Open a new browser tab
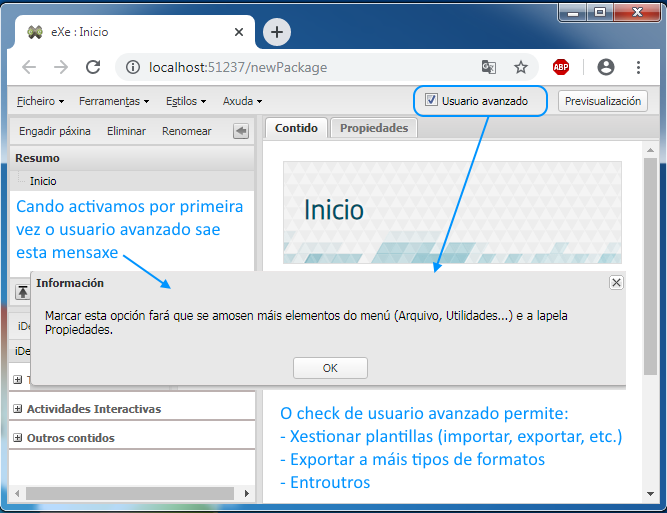The height and width of the screenshot is (513, 667). tap(277, 32)
